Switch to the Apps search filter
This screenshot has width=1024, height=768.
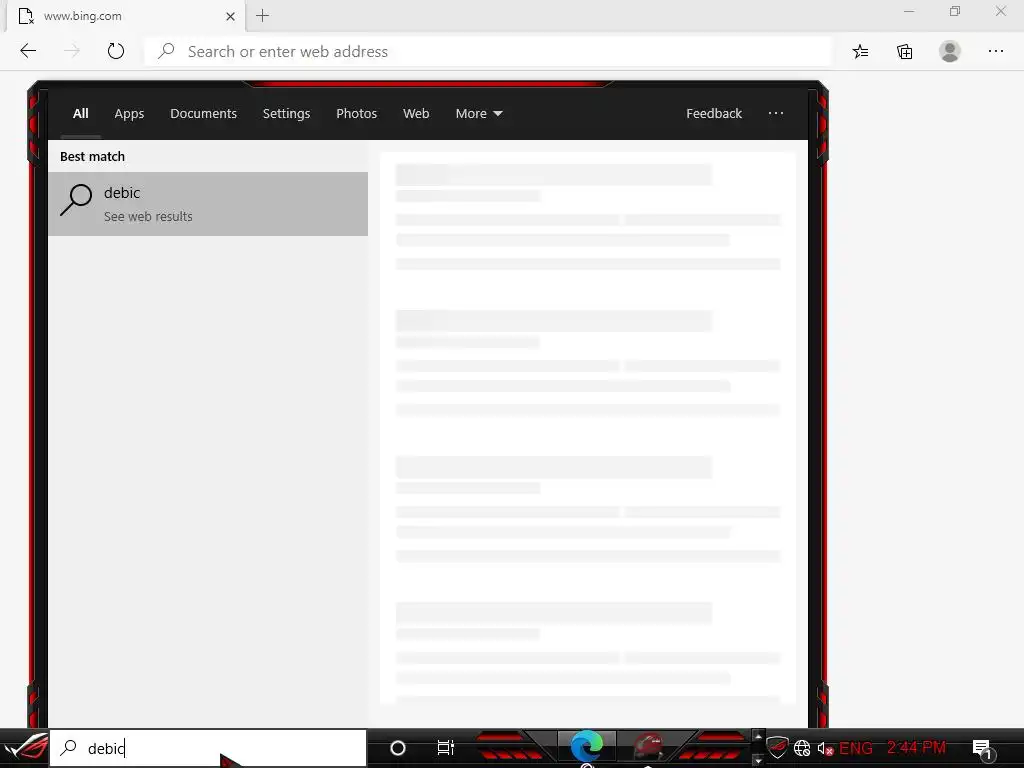coord(129,114)
